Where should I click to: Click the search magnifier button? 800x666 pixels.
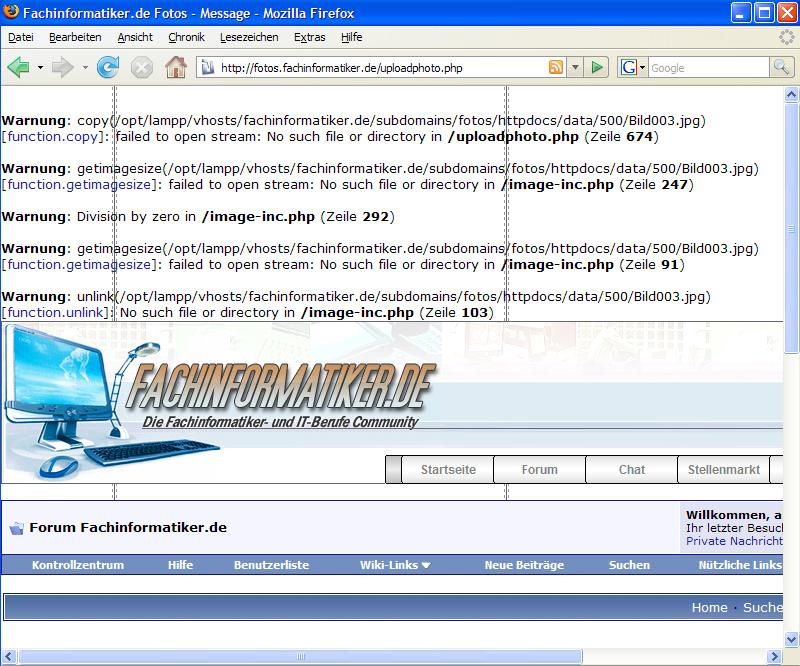[781, 67]
